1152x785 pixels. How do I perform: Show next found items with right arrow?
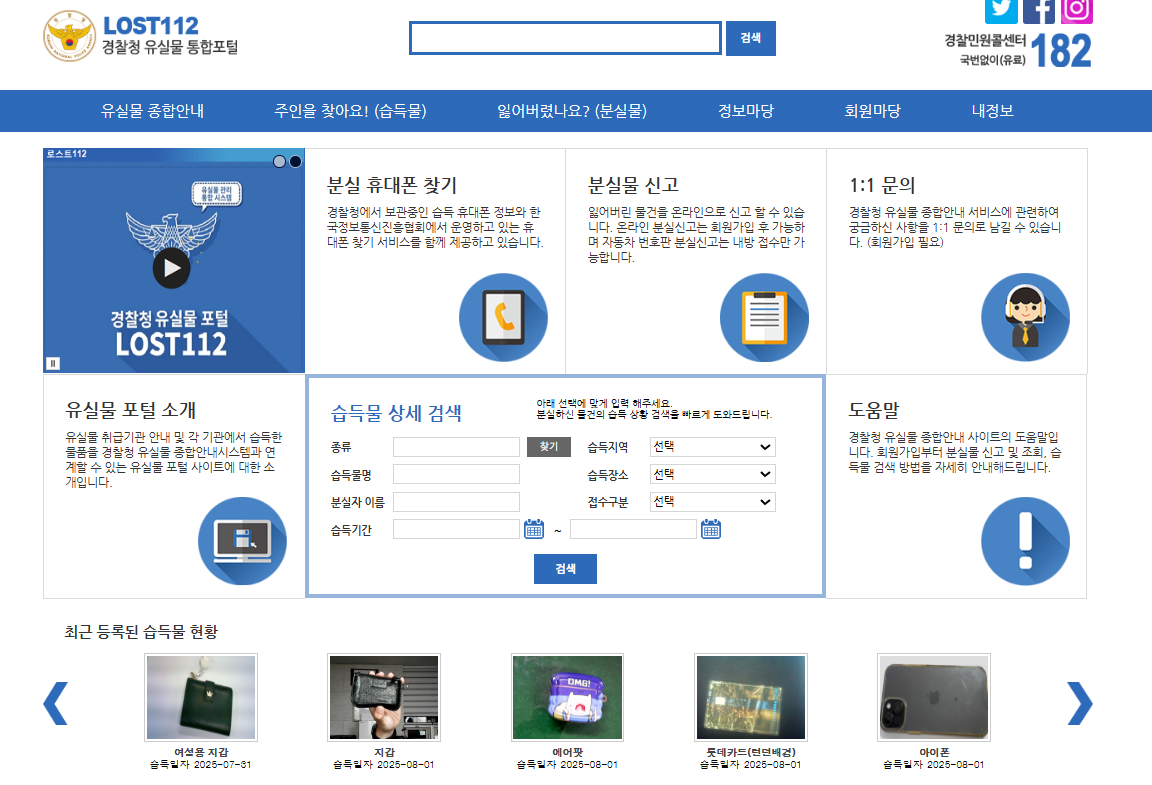[1079, 703]
